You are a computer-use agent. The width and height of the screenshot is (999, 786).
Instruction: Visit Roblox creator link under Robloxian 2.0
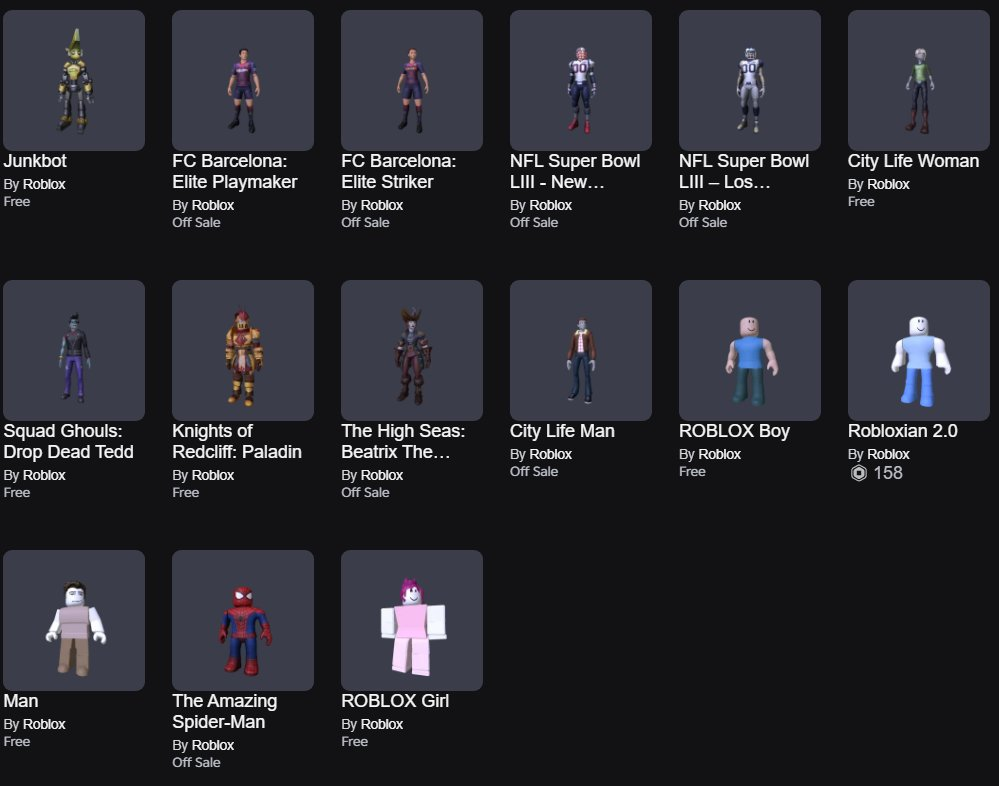888,455
